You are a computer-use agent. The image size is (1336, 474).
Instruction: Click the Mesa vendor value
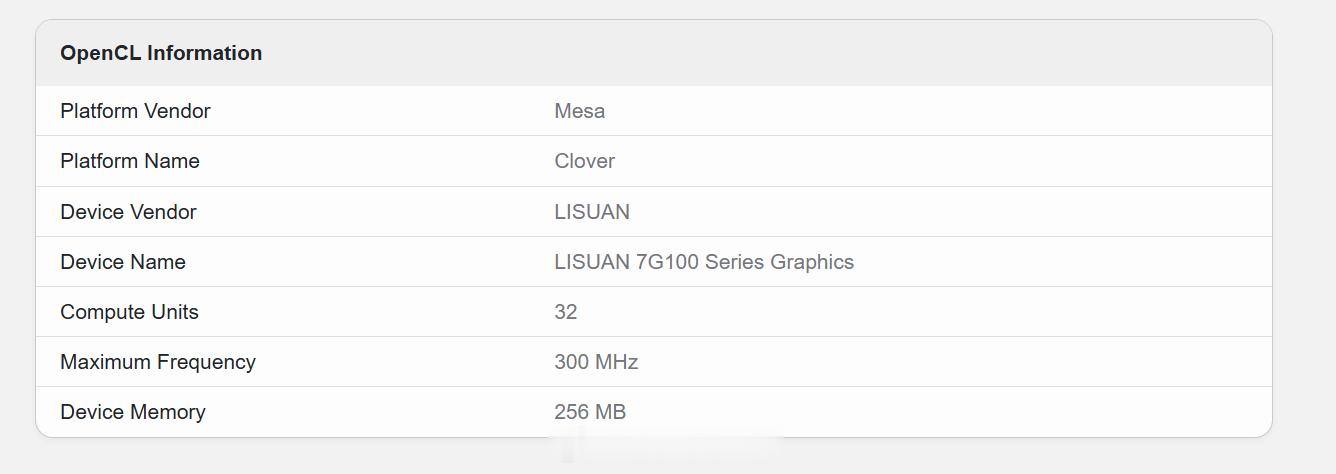point(580,111)
